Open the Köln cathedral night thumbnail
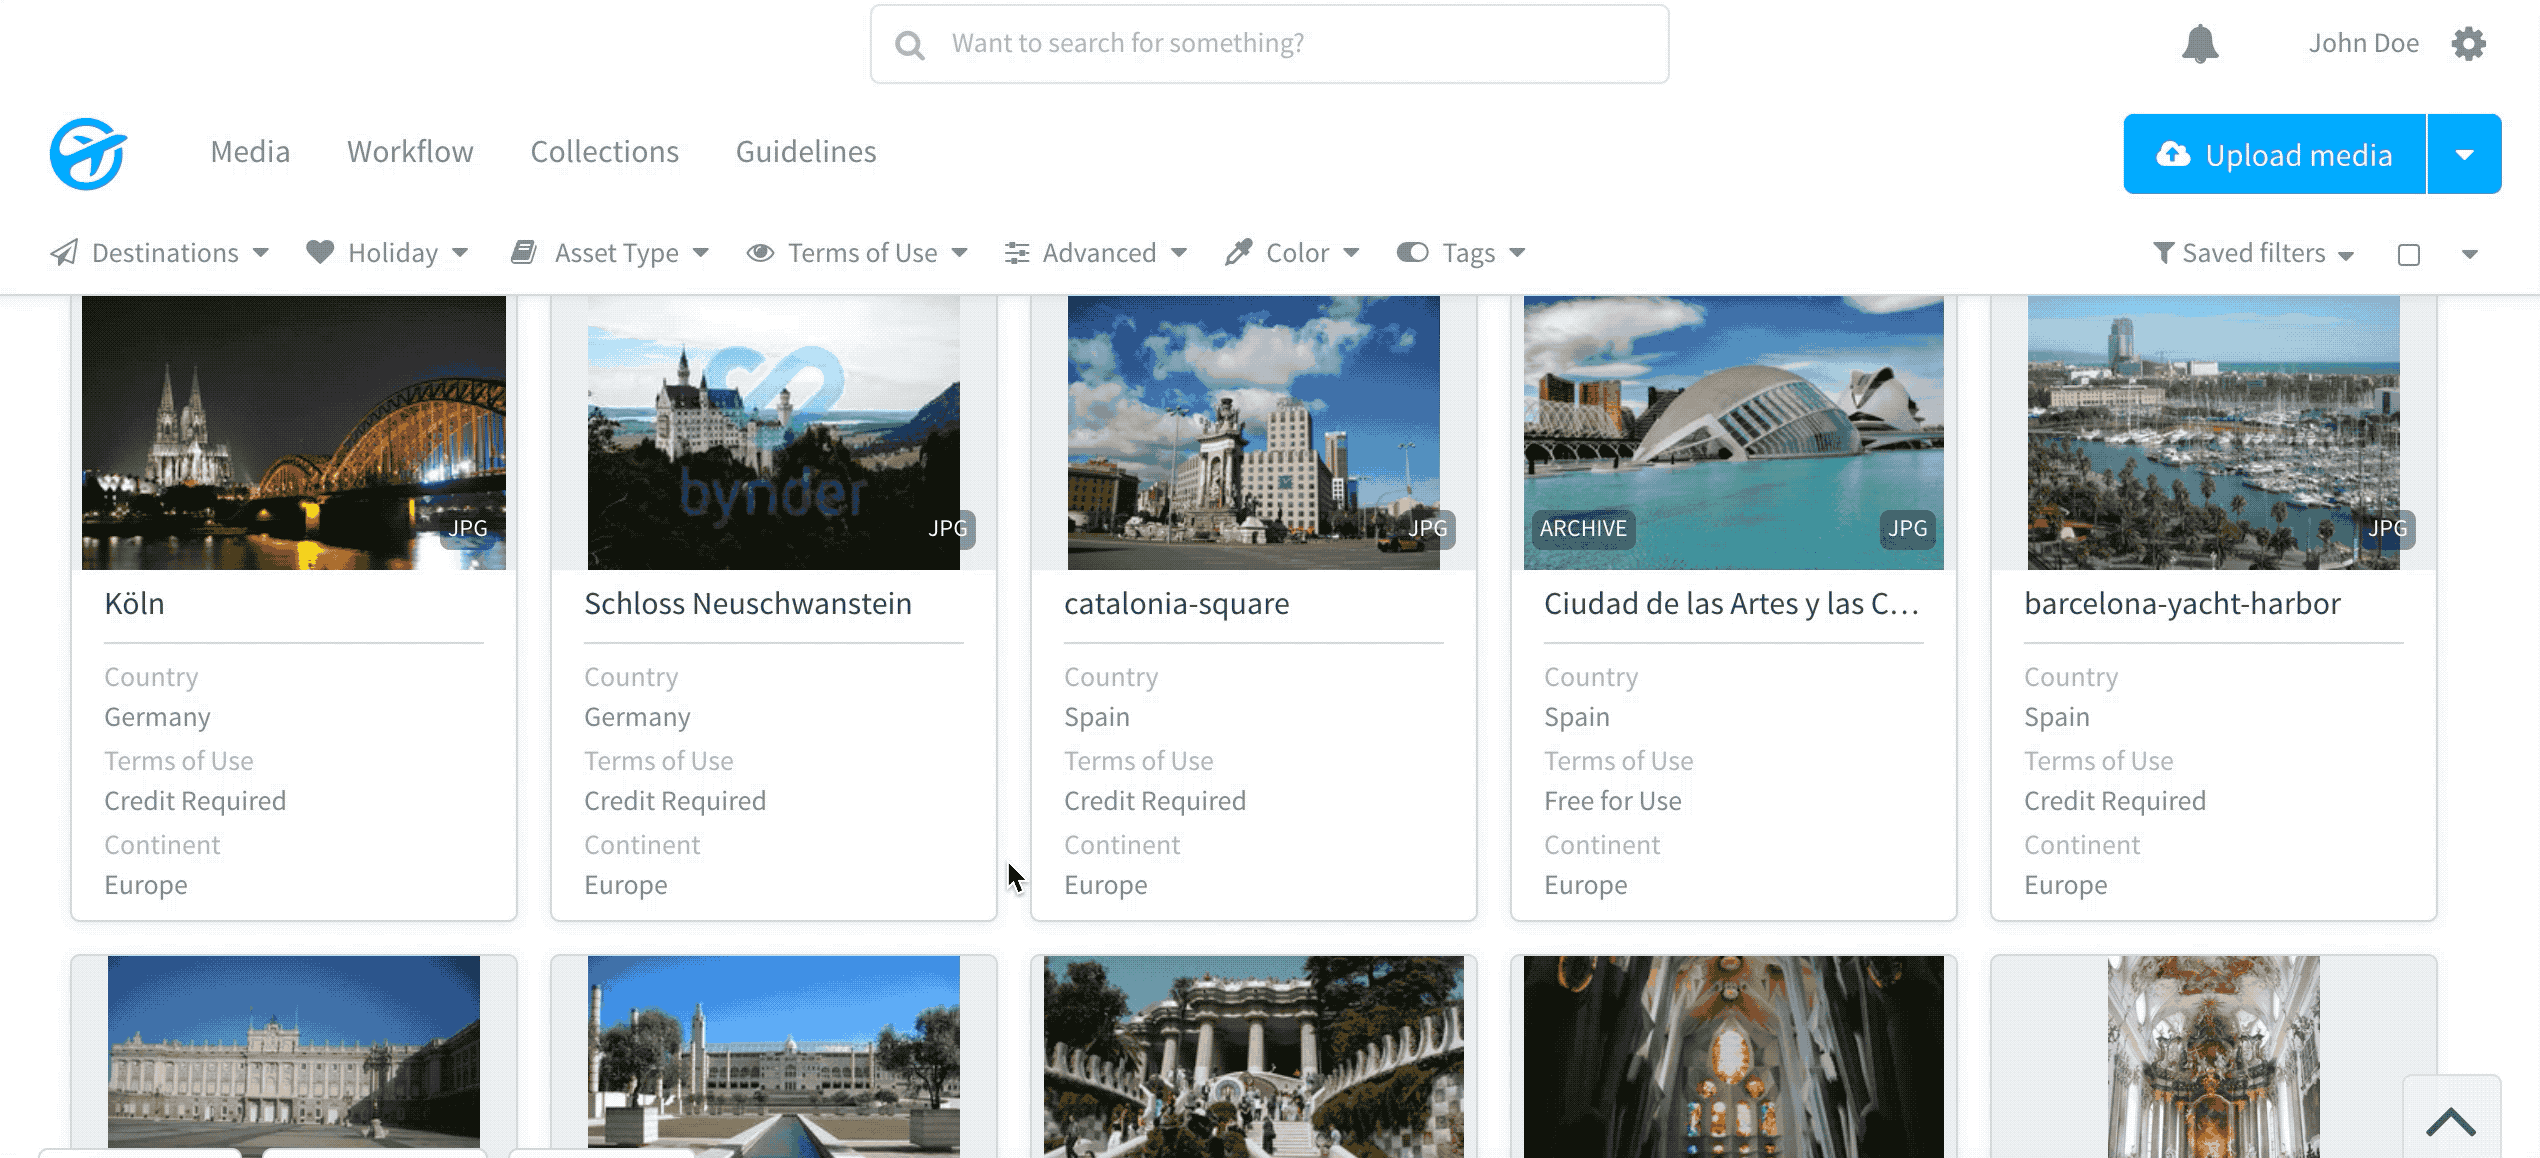This screenshot has width=2540, height=1158. [294, 432]
